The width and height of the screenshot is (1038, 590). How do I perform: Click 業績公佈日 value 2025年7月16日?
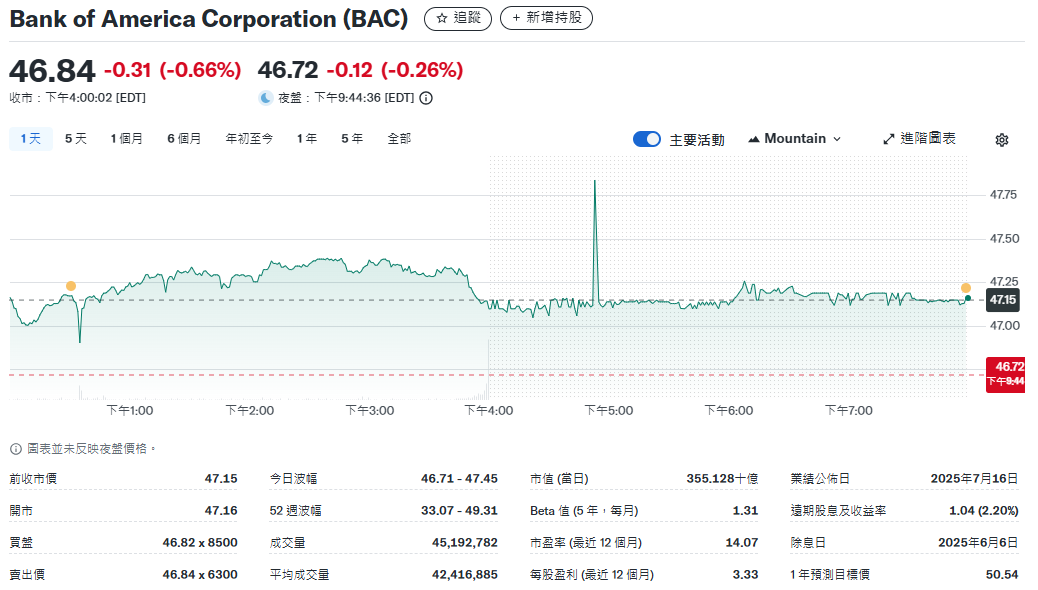[x=974, y=478]
